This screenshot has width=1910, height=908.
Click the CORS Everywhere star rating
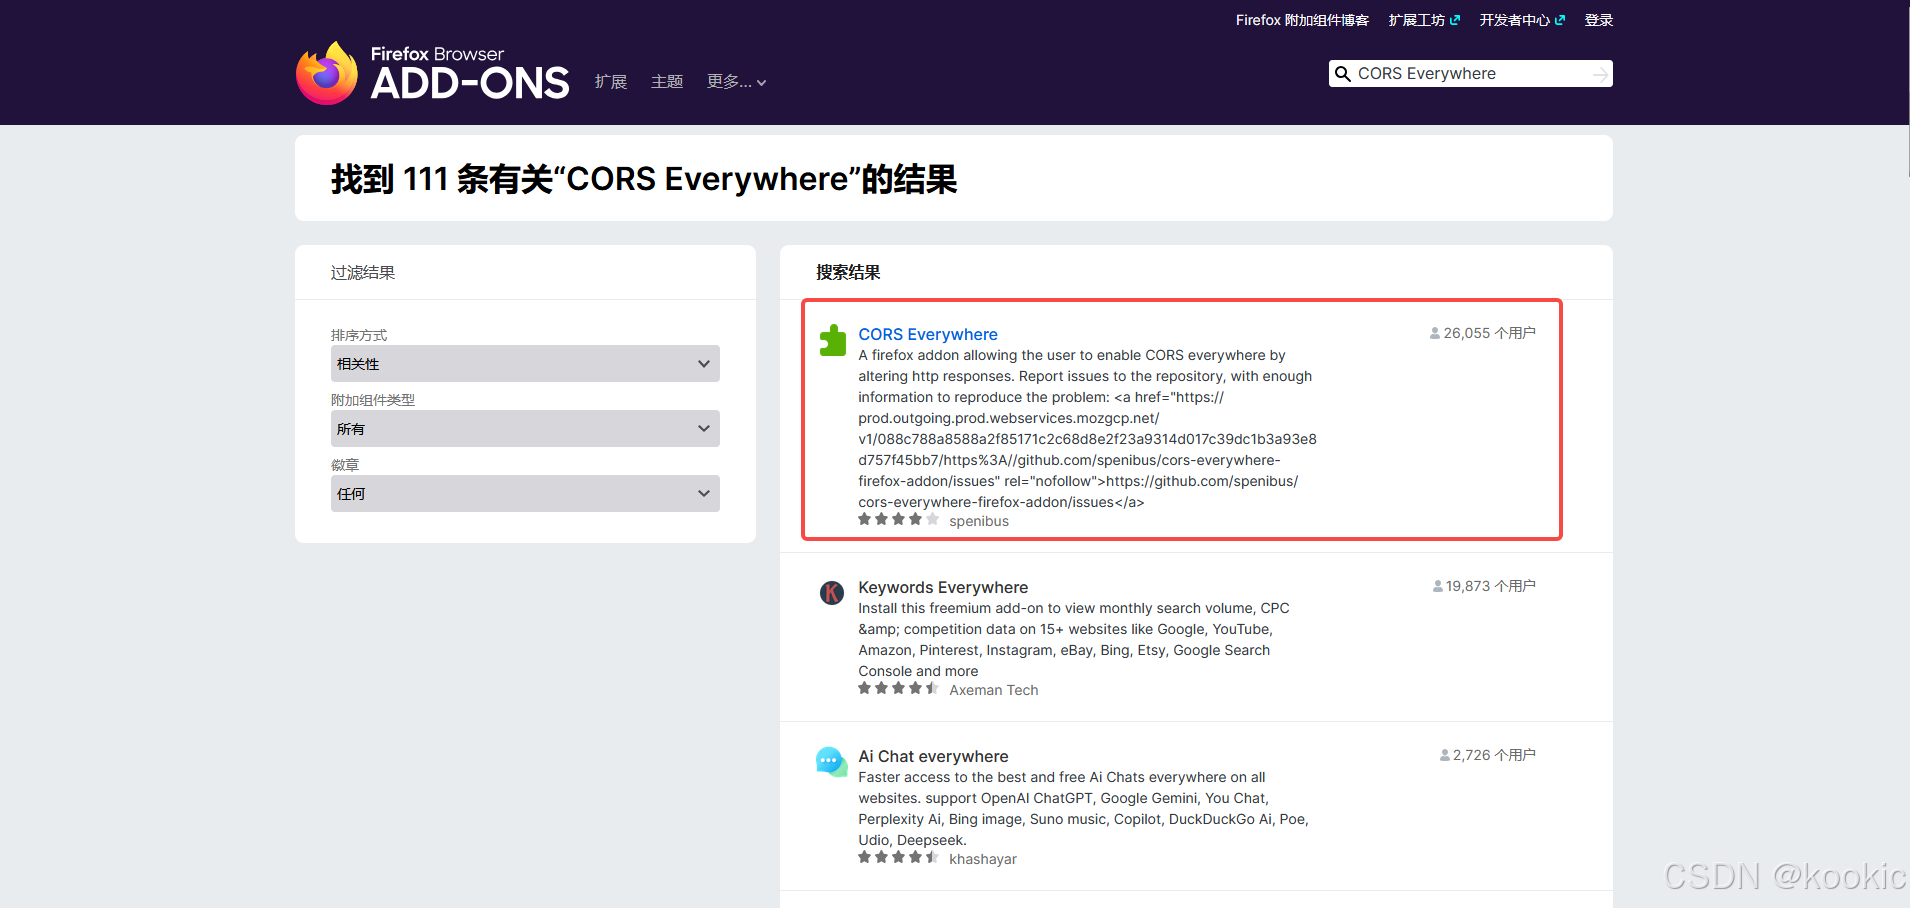pos(898,519)
